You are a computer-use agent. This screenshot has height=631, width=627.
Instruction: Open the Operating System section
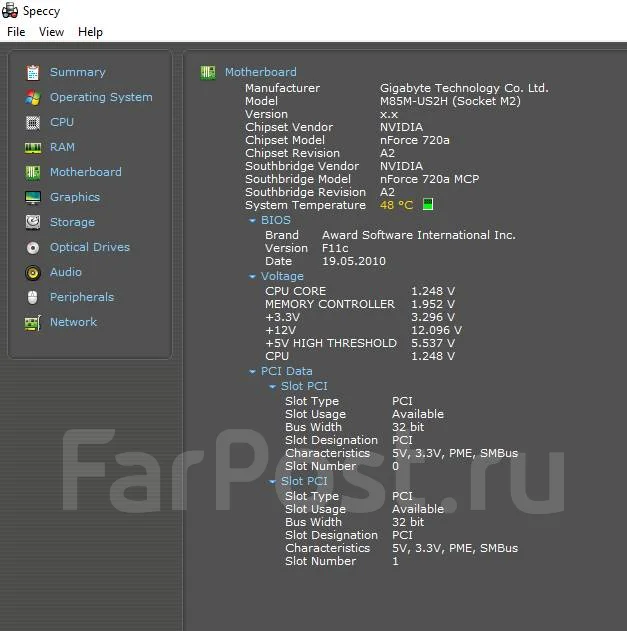[x=101, y=97]
